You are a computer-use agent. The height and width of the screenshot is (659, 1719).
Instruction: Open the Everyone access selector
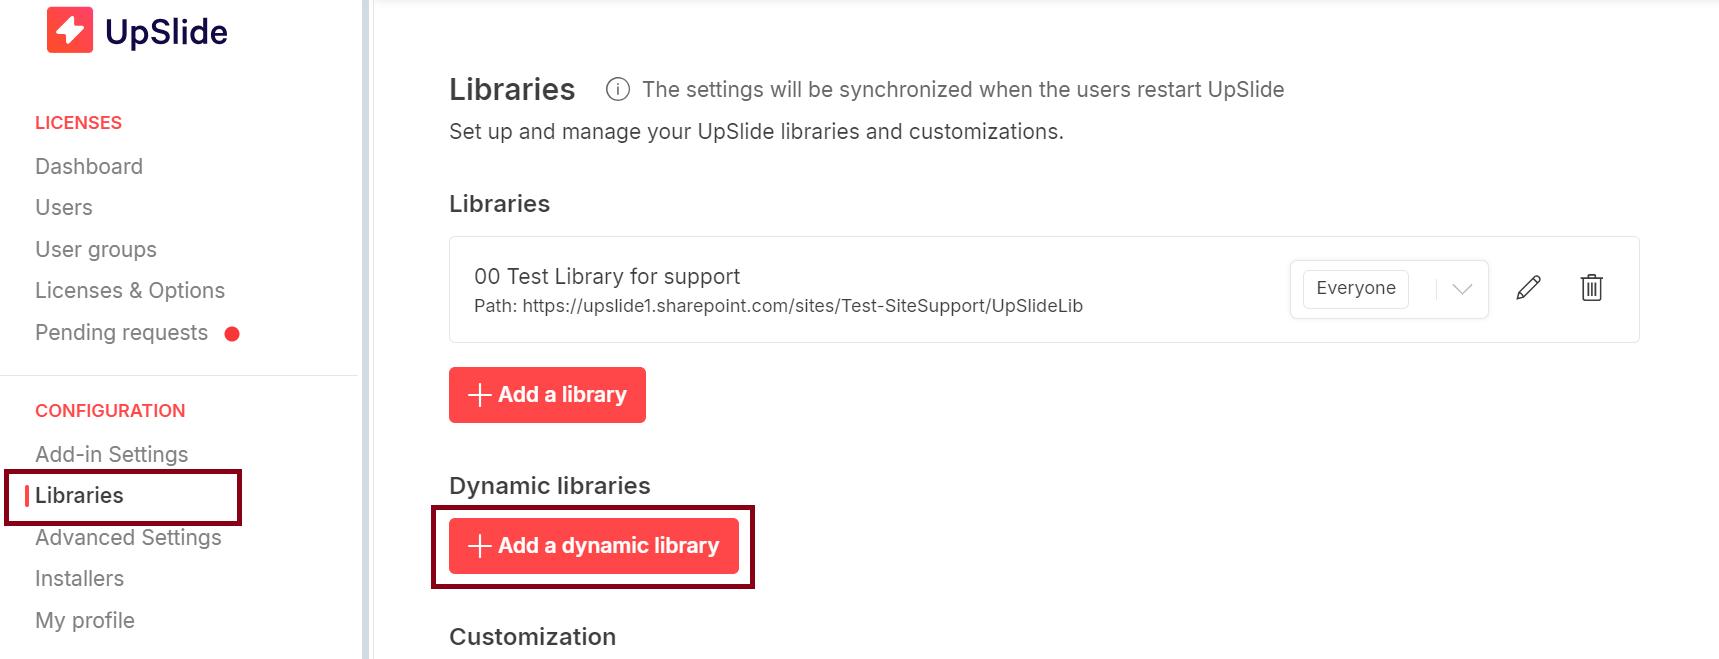[1389, 289]
